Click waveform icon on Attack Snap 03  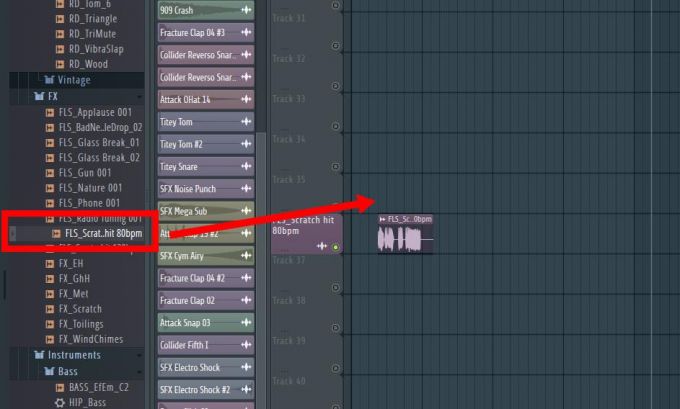[x=246, y=322]
